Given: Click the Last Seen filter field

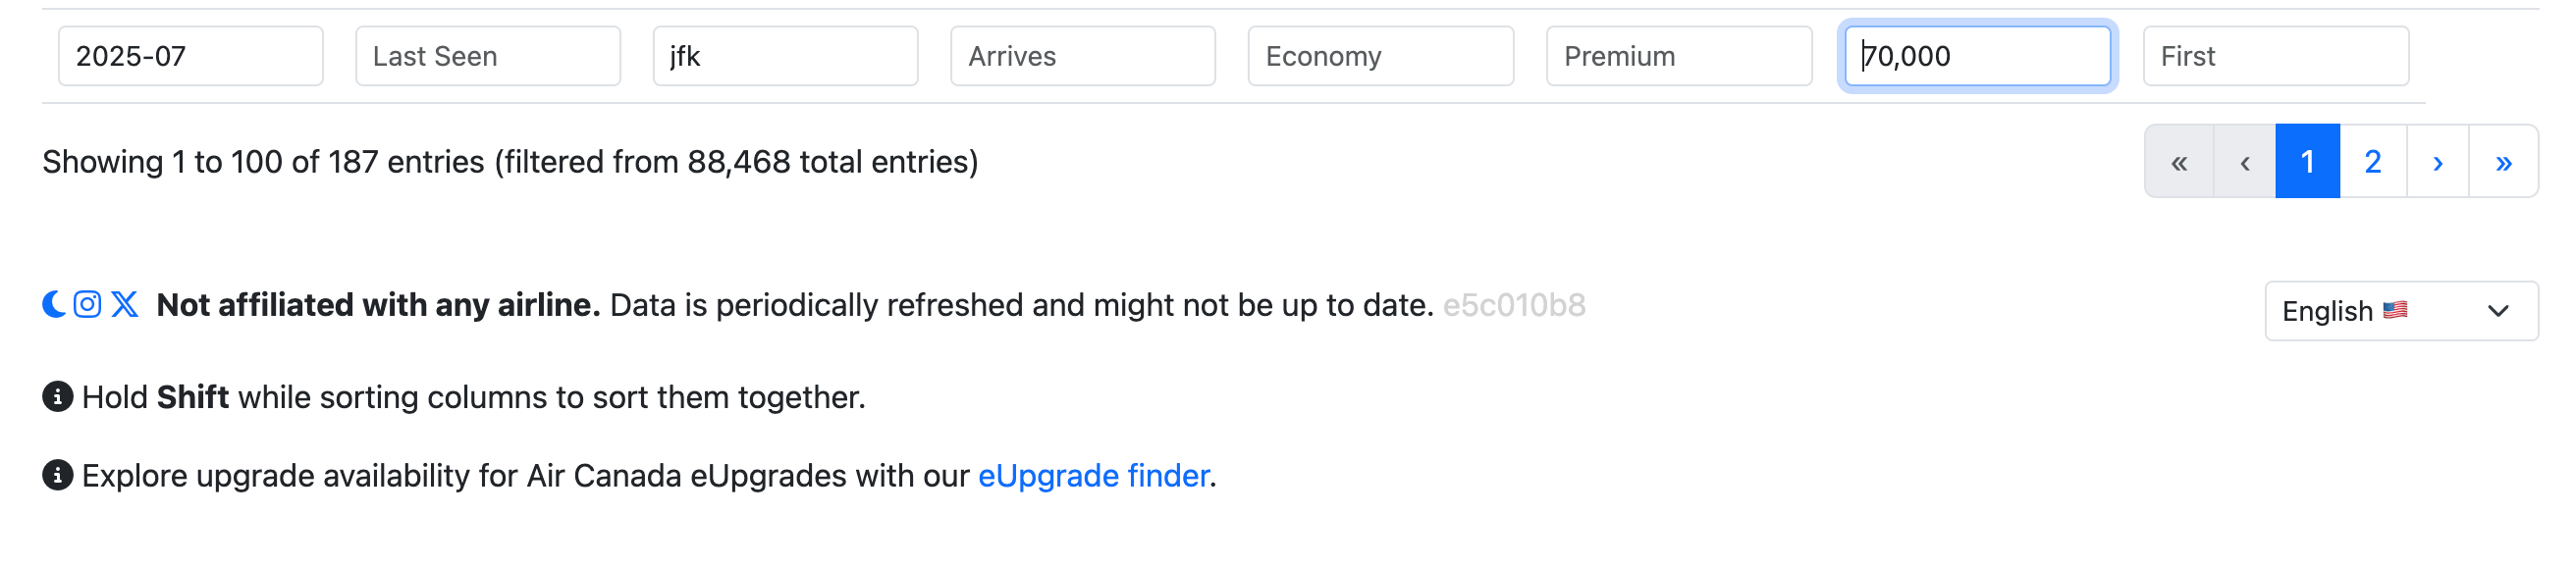Looking at the screenshot, I should point(488,56).
